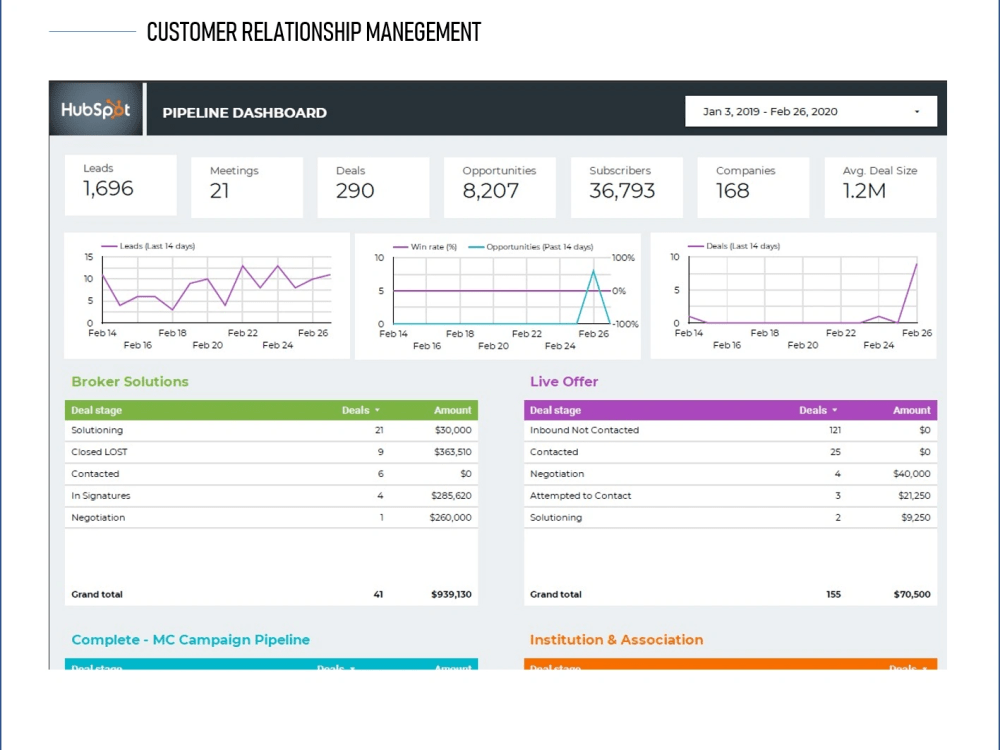The image size is (1000, 750).
Task: Click Broker Solutions Deal stage header
Action: (x=96, y=410)
